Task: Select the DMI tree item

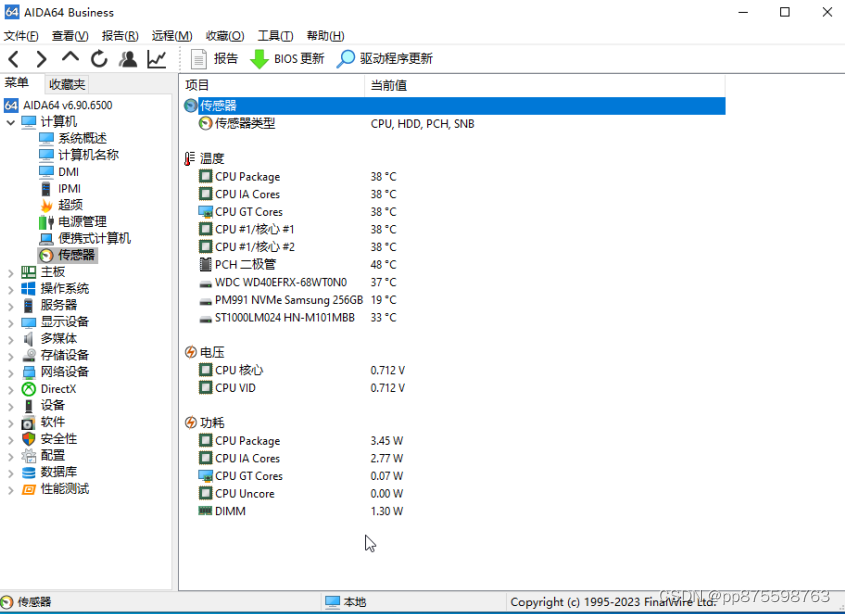Action: 59,172
